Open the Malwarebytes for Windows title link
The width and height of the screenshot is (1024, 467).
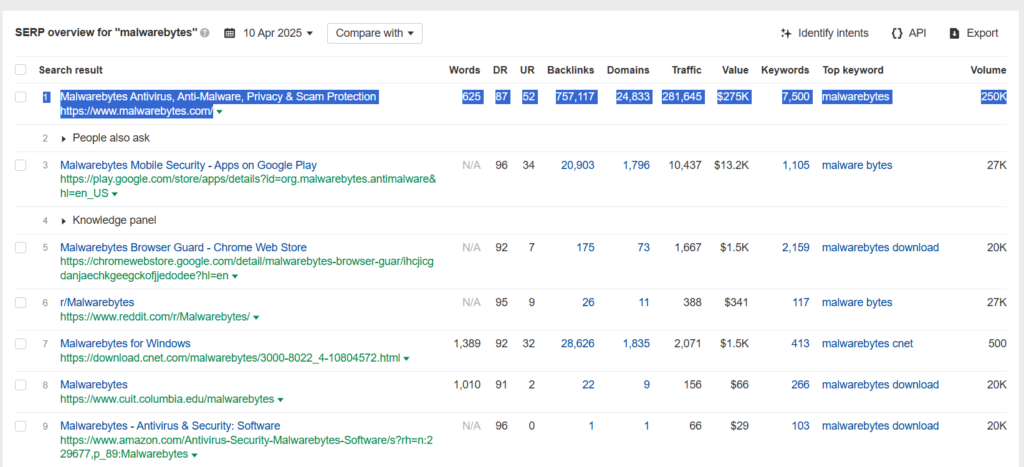[125, 344]
